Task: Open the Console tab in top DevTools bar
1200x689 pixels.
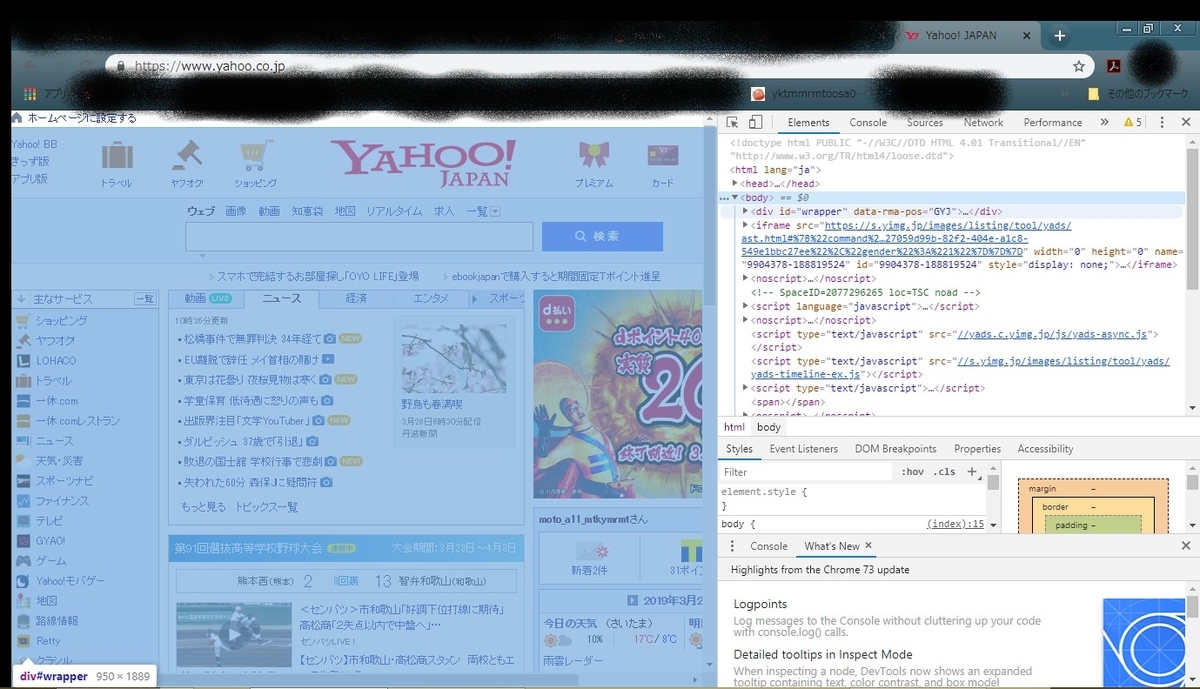Action: coord(868,122)
